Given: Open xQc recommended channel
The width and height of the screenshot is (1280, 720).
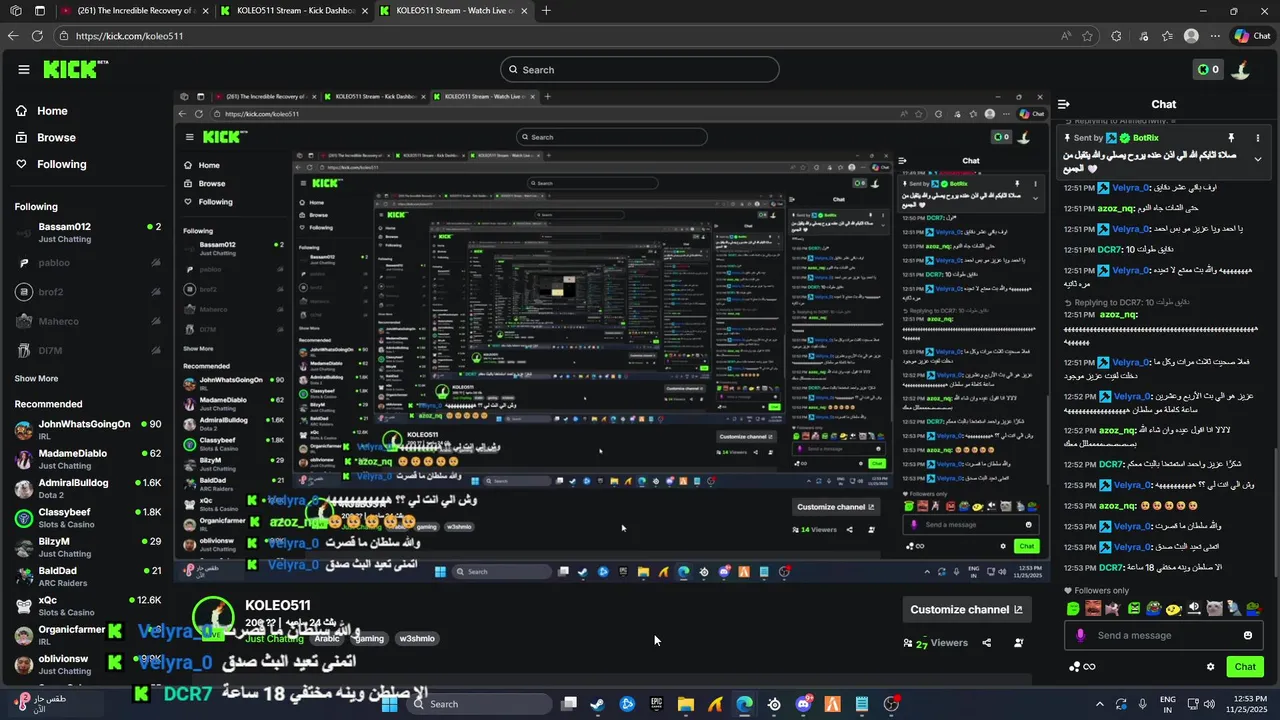Looking at the screenshot, I should [87, 606].
